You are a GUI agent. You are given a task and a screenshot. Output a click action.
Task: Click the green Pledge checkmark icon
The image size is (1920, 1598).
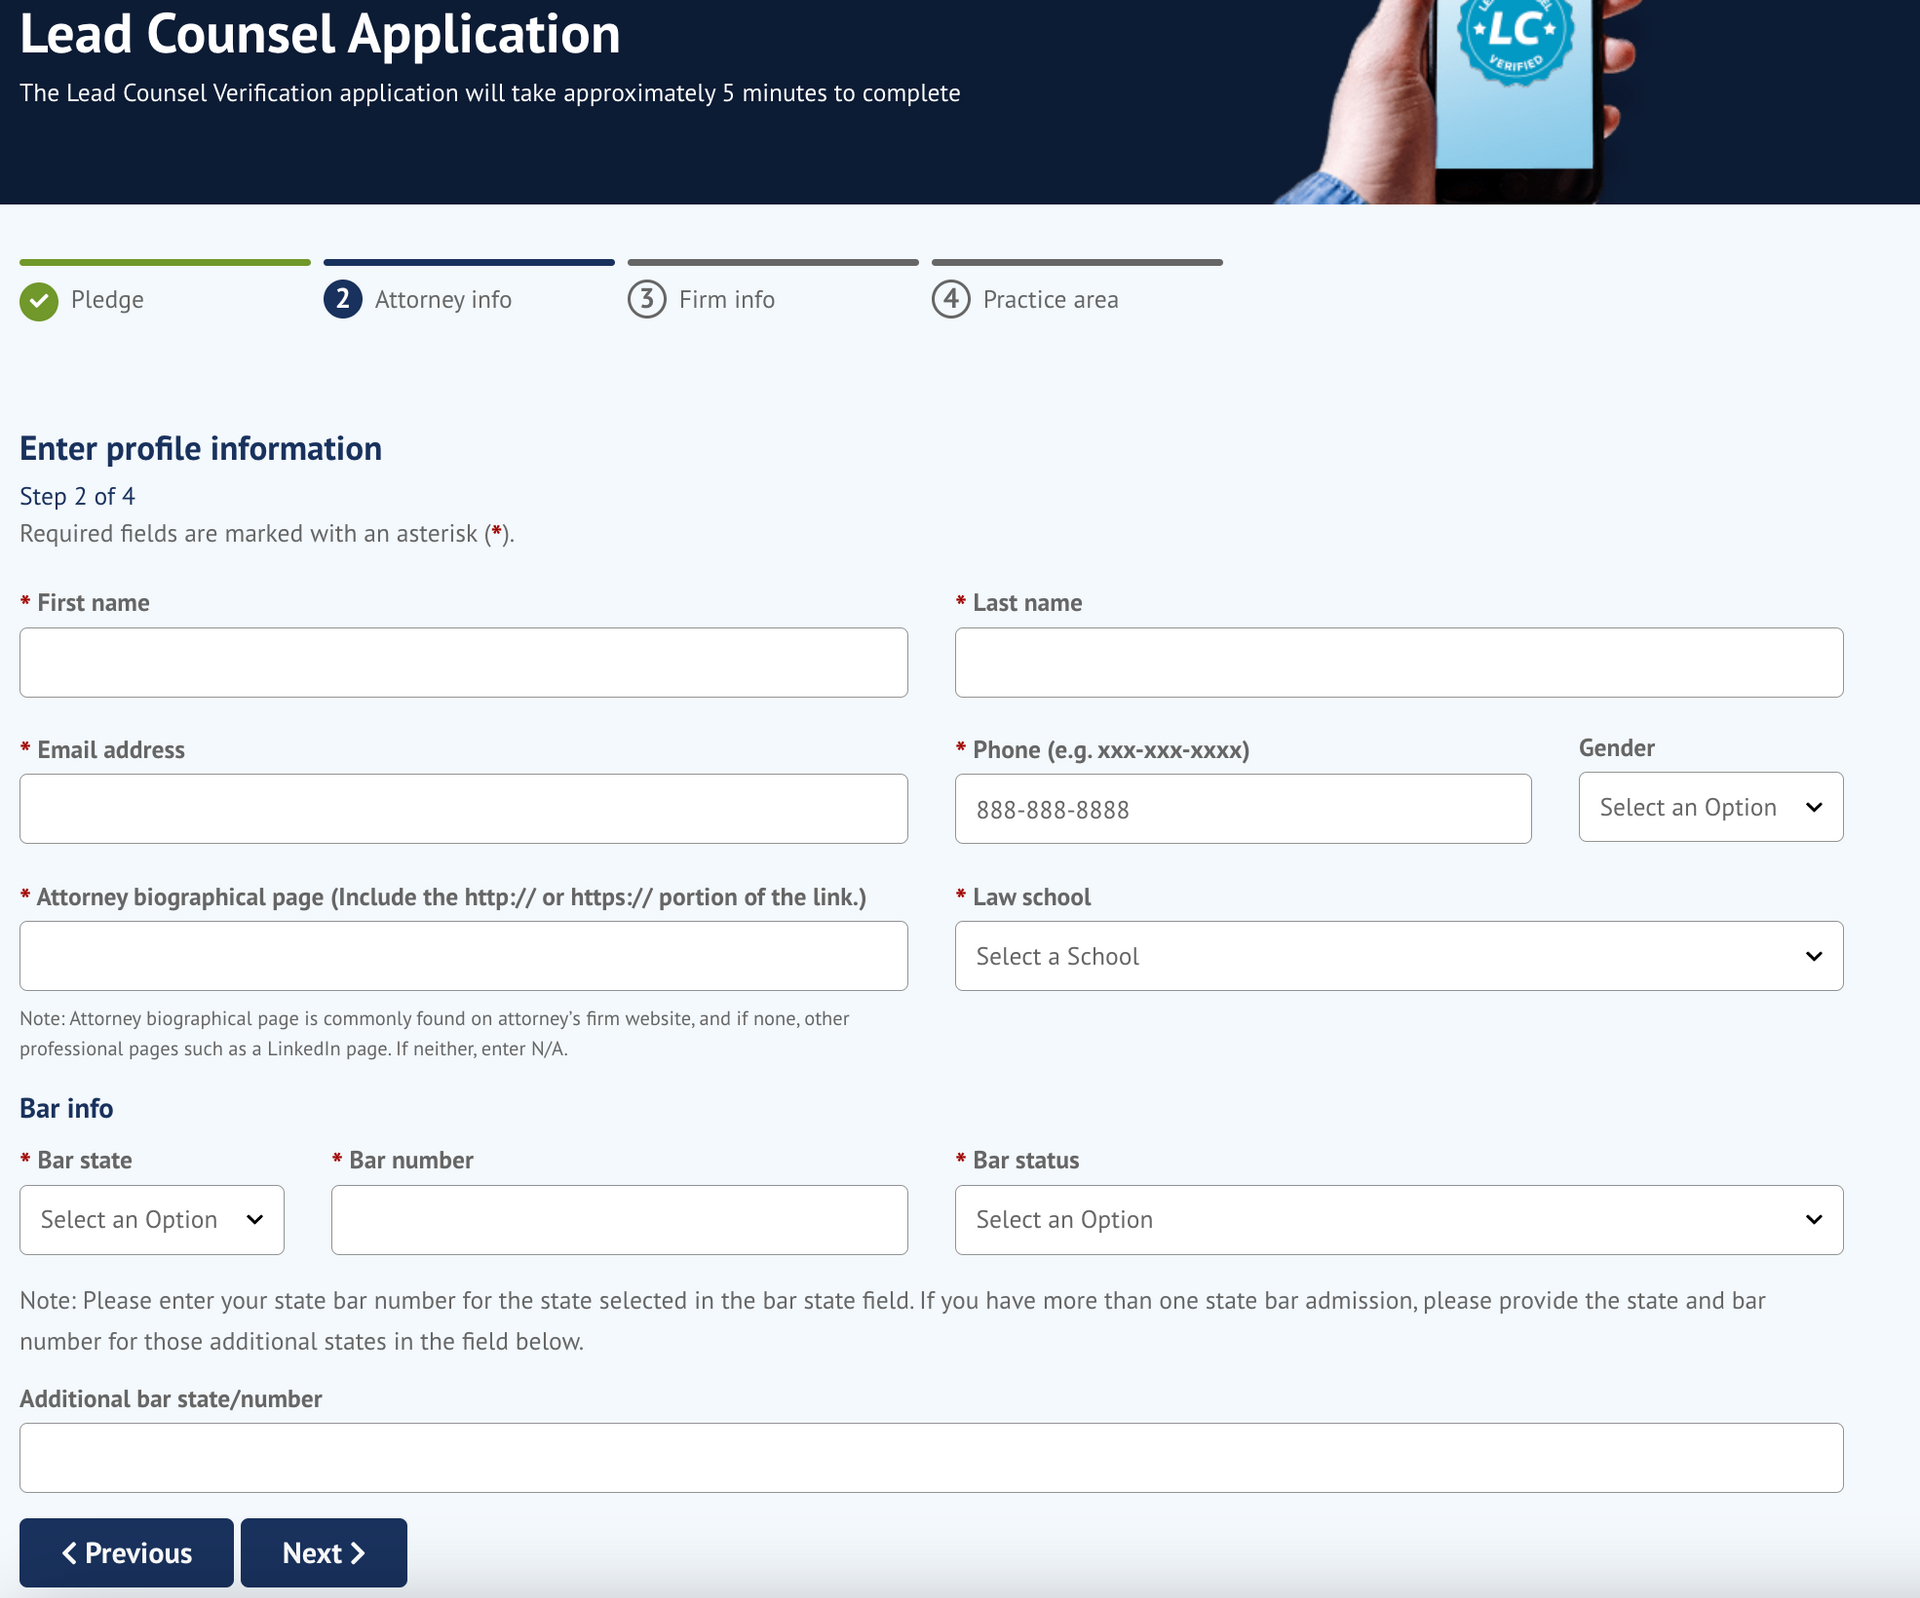(39, 301)
